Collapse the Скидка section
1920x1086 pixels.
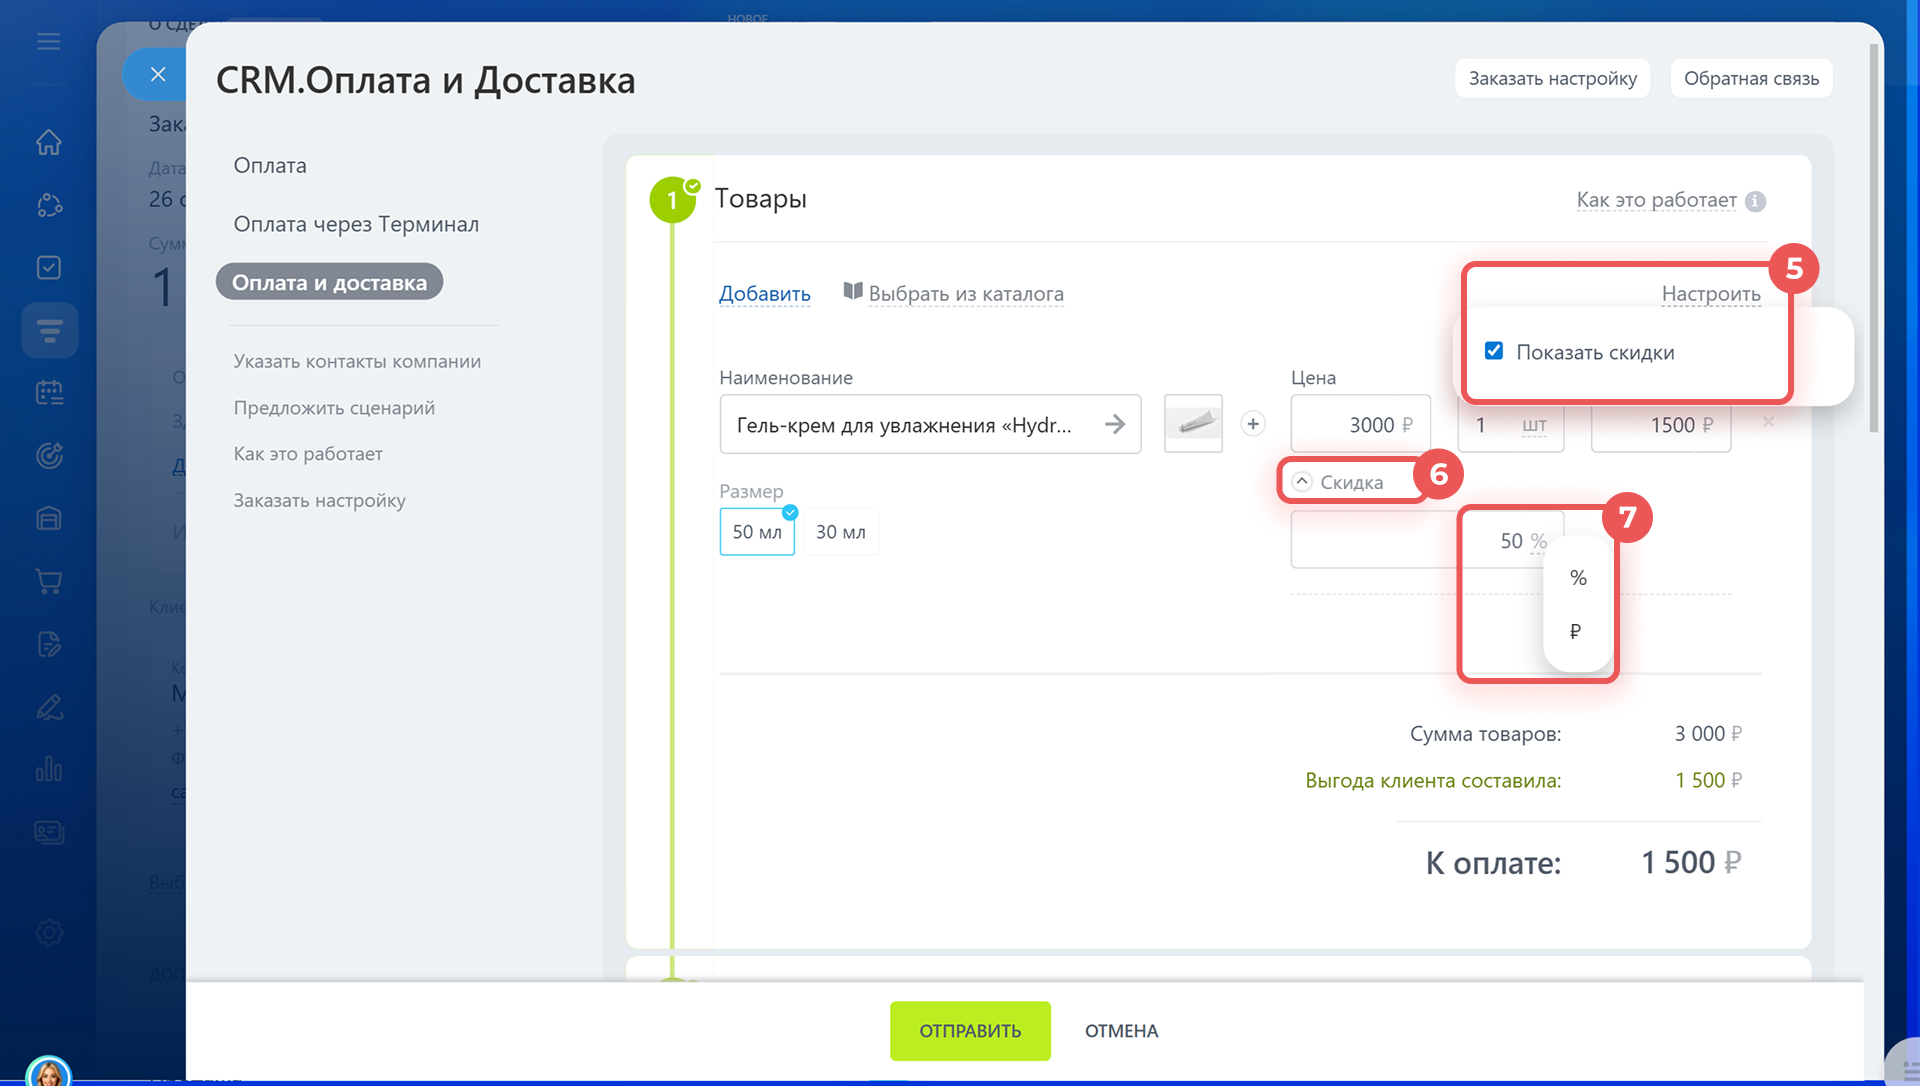1302,481
